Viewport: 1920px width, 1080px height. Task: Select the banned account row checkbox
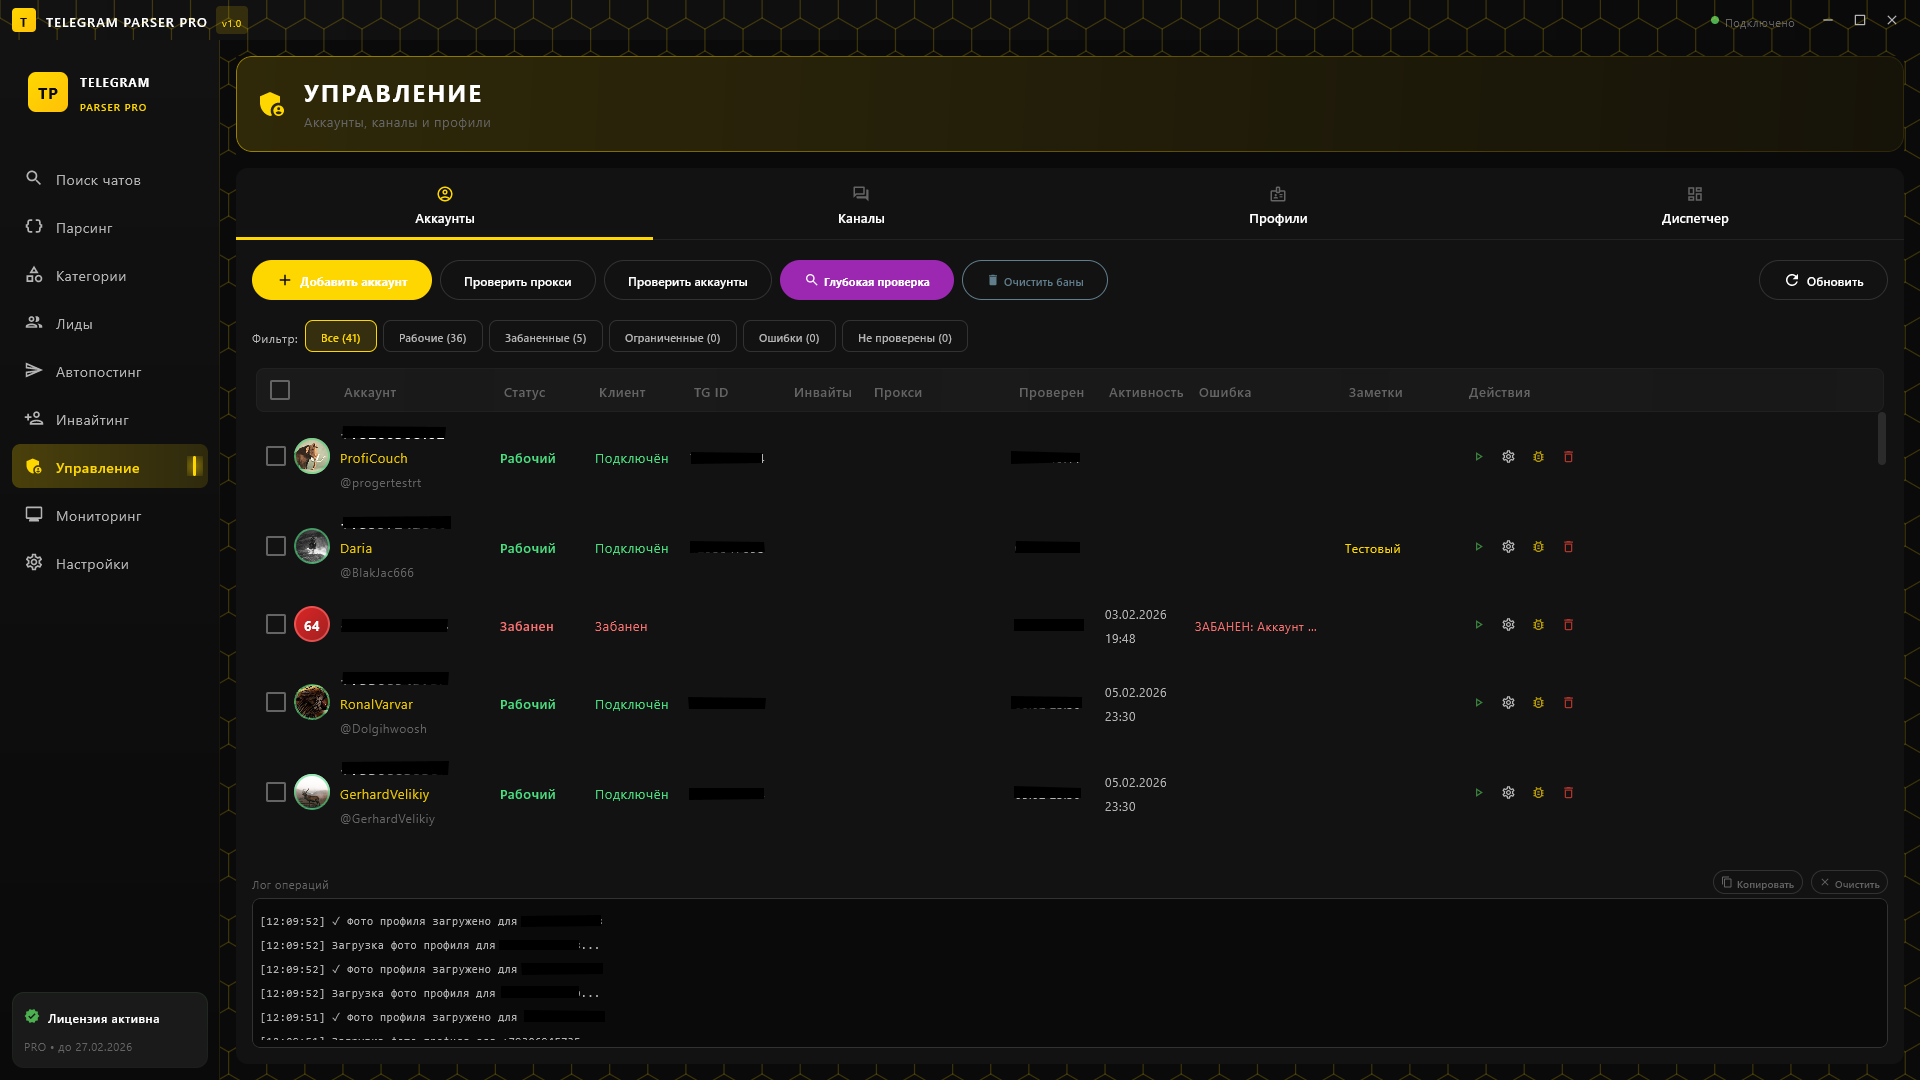click(276, 624)
